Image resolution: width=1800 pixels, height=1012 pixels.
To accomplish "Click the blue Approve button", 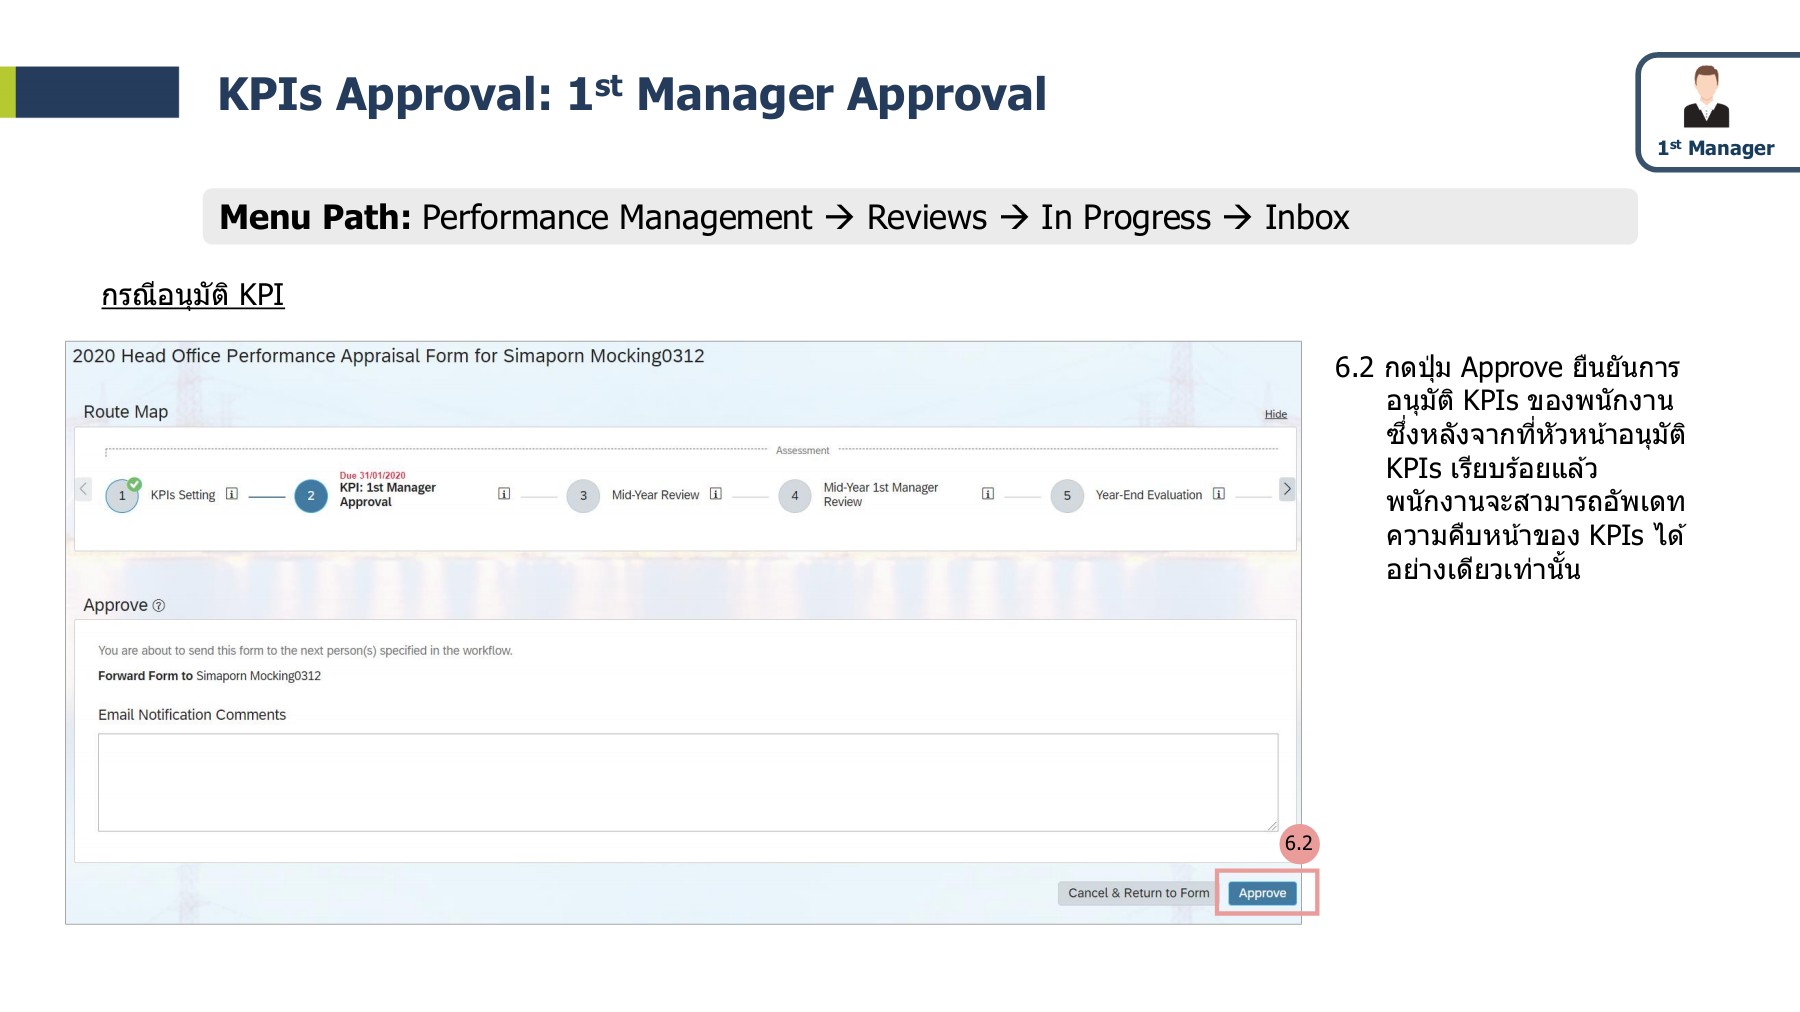I will [x=1262, y=893].
